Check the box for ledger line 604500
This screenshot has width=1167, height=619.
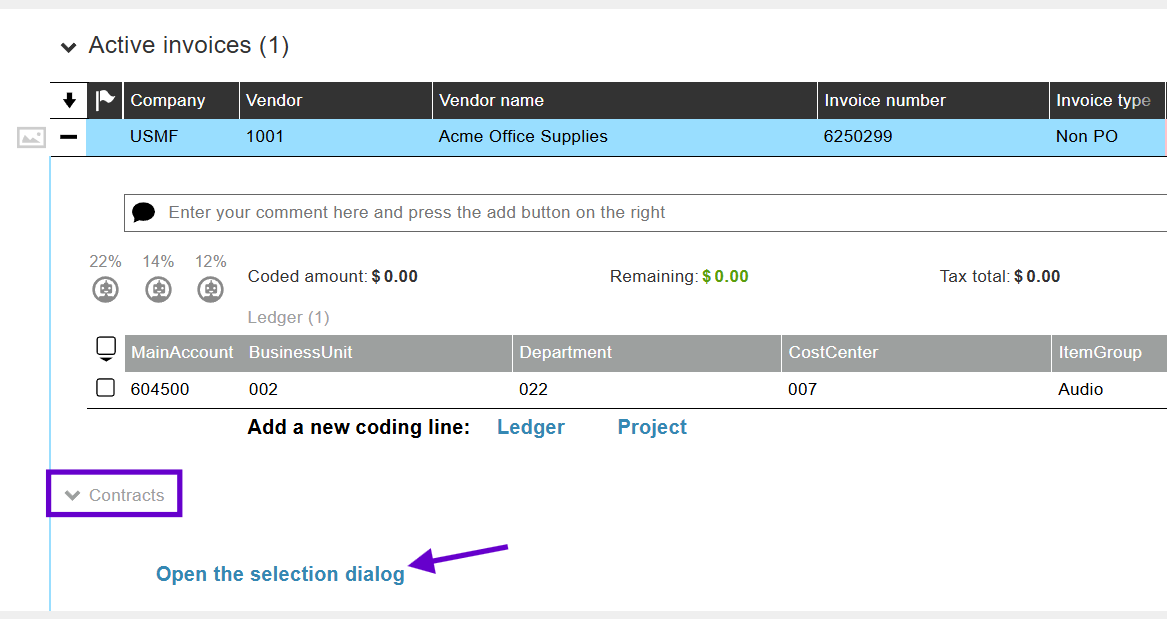tap(106, 388)
